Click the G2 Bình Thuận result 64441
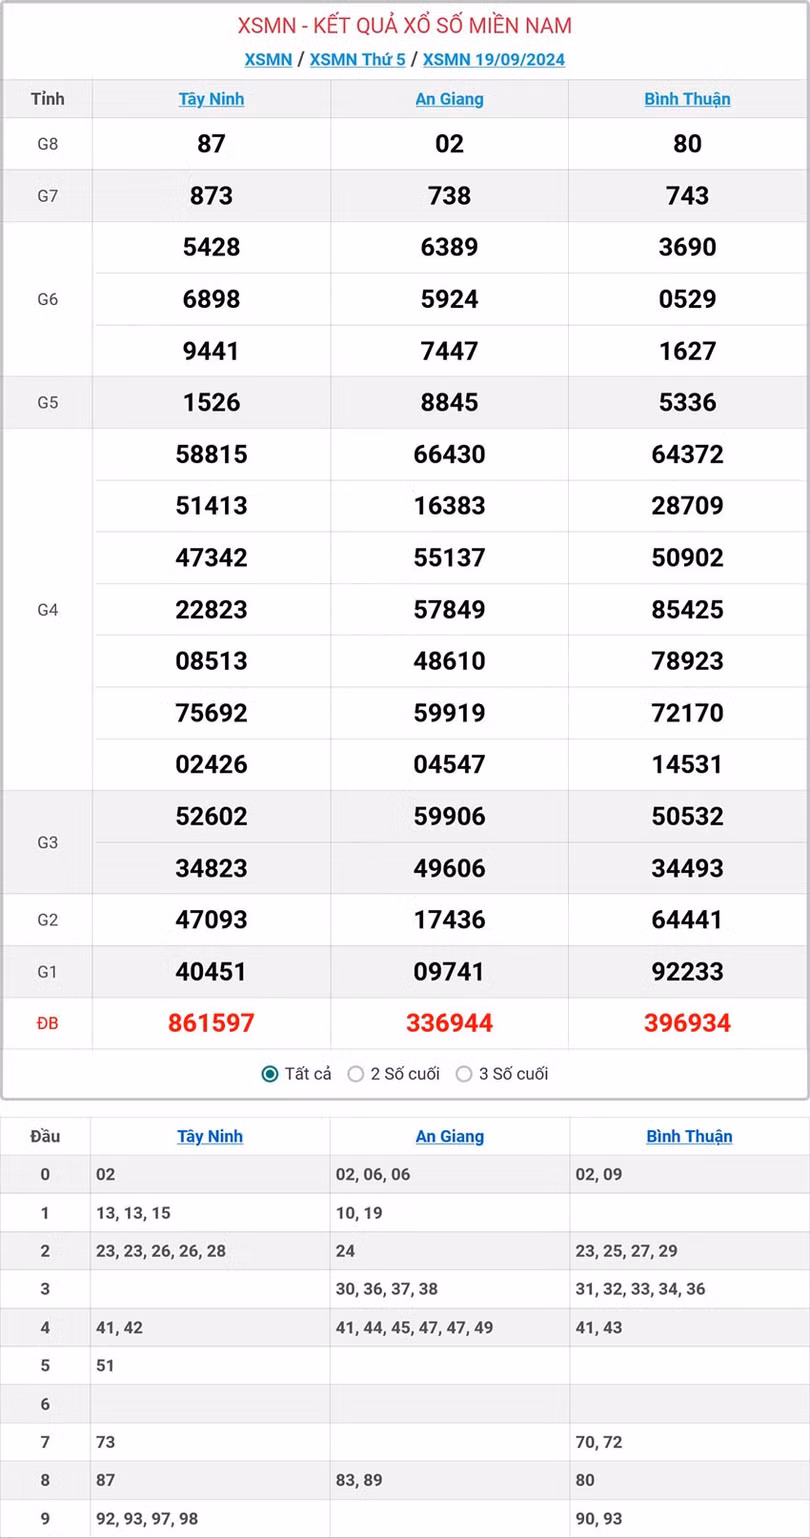This screenshot has width=810, height=1538. click(687, 919)
